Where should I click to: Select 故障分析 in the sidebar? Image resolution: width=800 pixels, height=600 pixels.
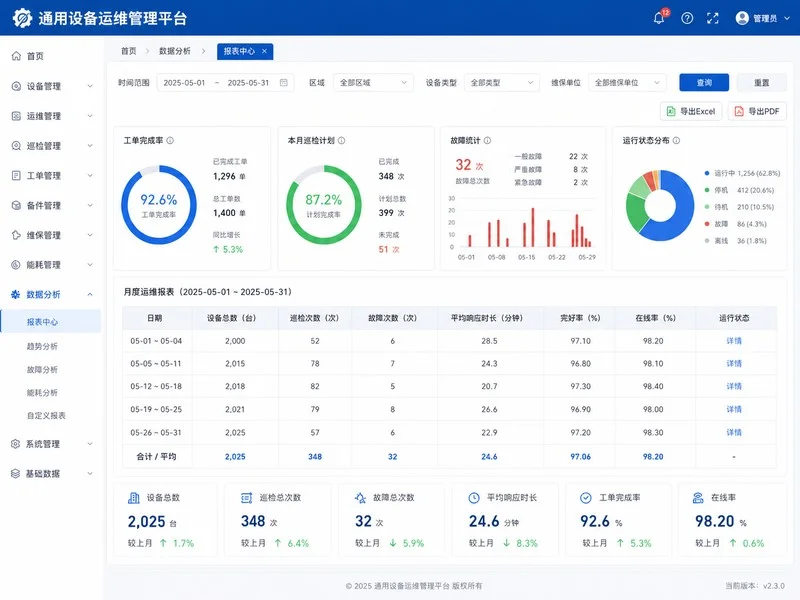point(42,369)
